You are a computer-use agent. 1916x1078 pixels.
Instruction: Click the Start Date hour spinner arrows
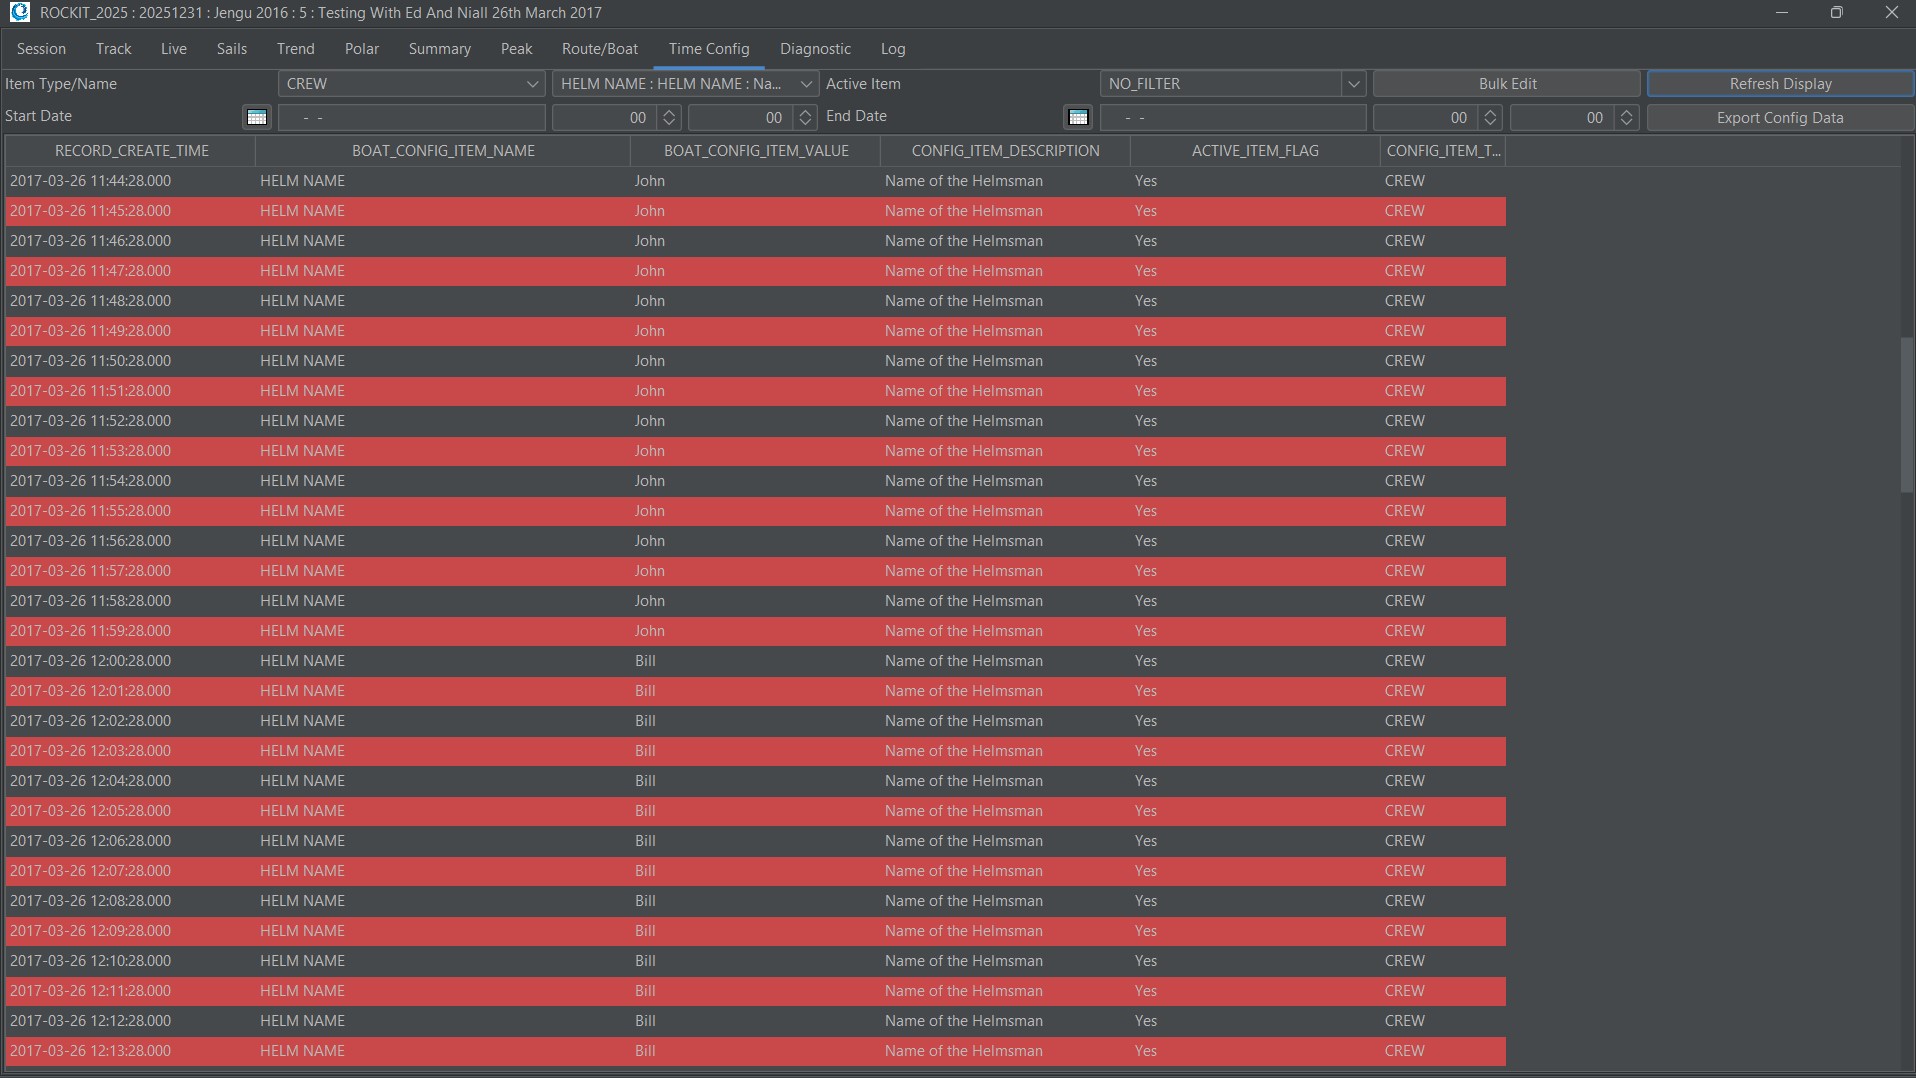[x=669, y=118]
